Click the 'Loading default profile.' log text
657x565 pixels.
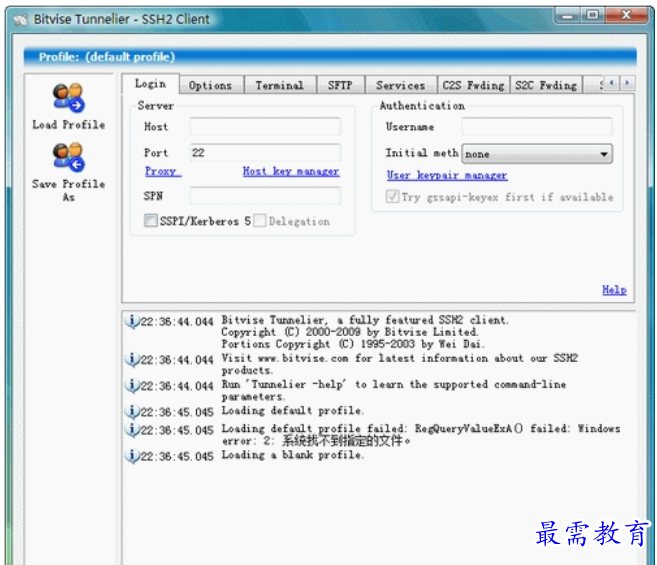coord(293,411)
